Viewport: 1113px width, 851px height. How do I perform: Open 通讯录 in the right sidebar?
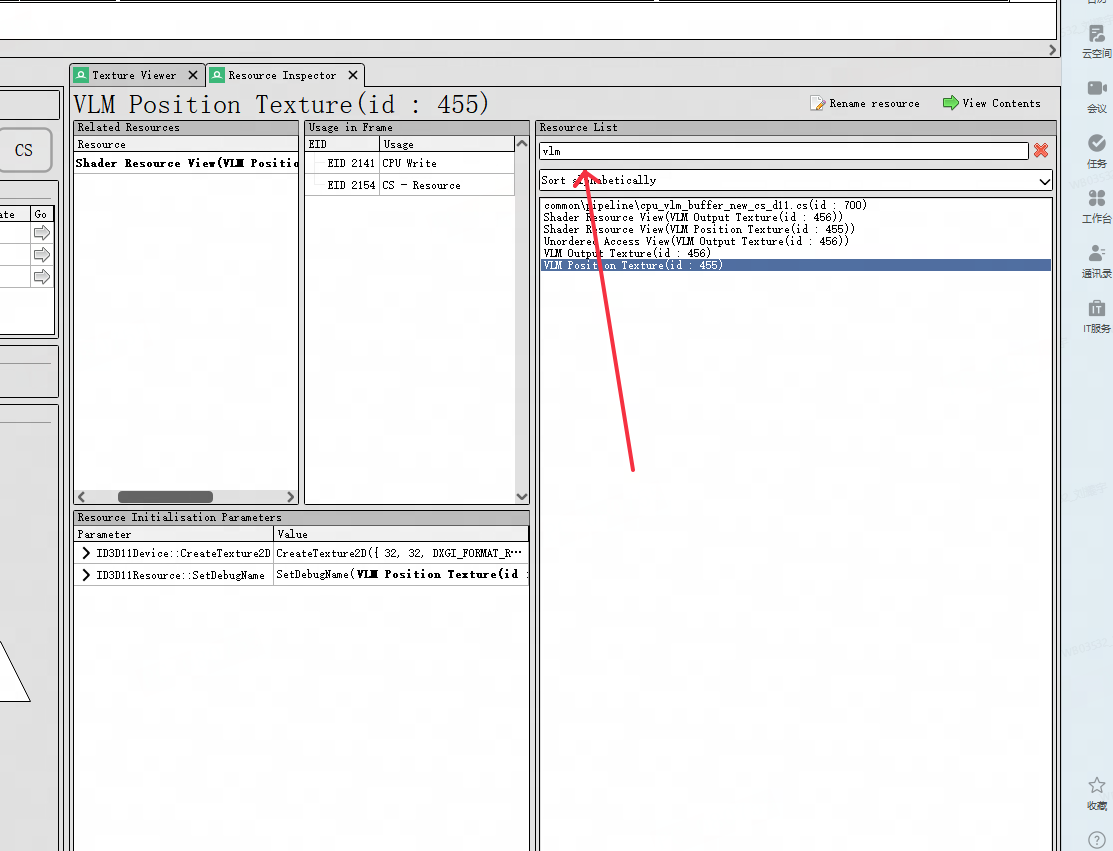pyautogui.click(x=1096, y=261)
